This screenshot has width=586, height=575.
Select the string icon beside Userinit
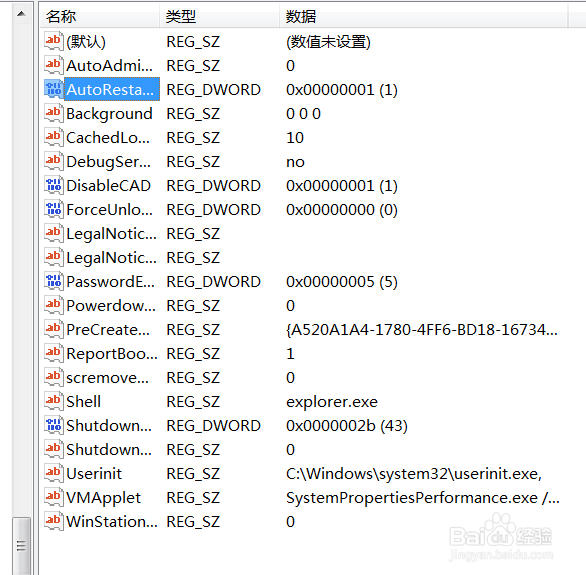tap(53, 473)
